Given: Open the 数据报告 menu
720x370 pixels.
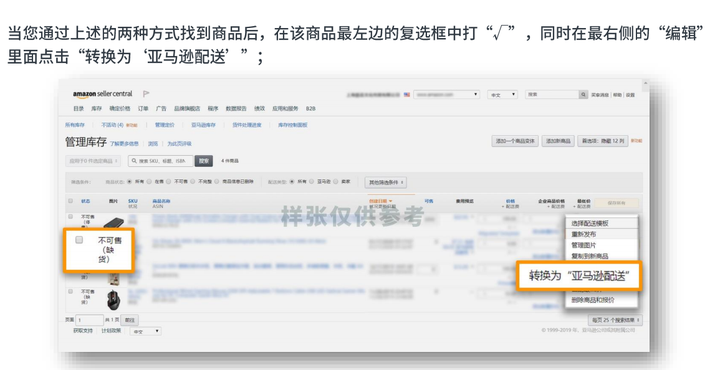Looking at the screenshot, I should 236,109.
